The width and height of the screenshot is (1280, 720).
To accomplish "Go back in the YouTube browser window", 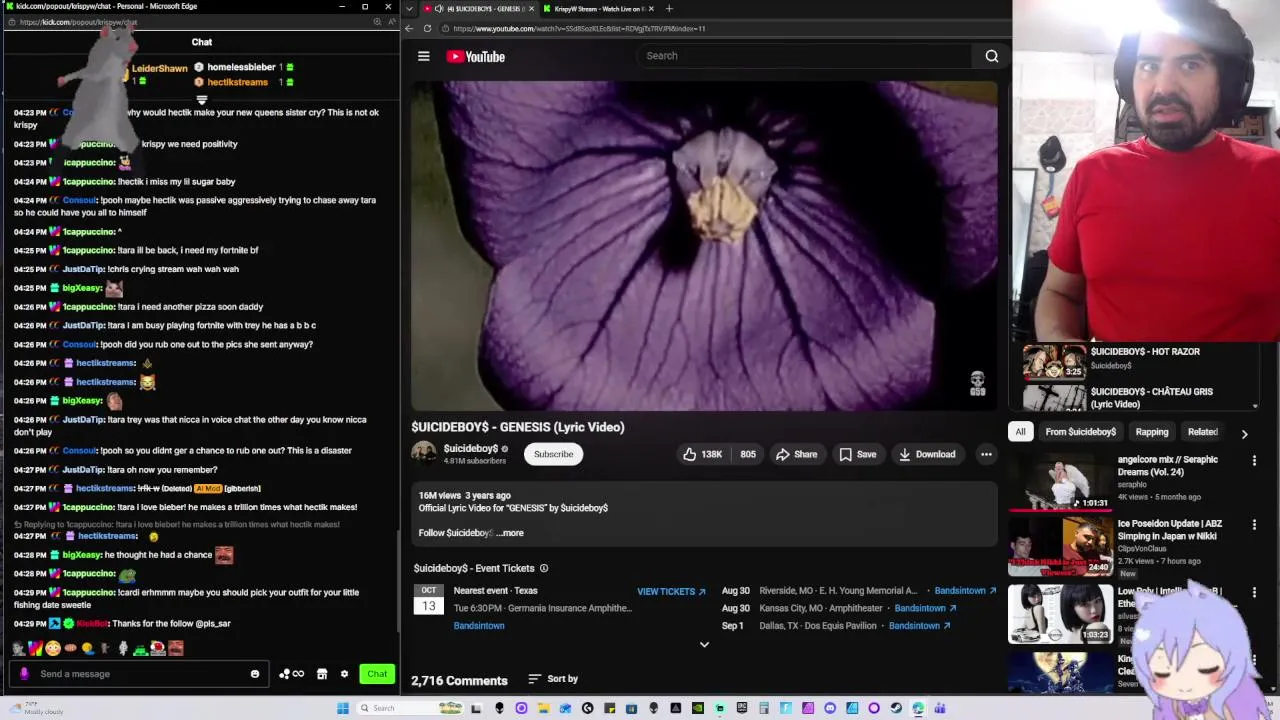I will pyautogui.click(x=409, y=28).
